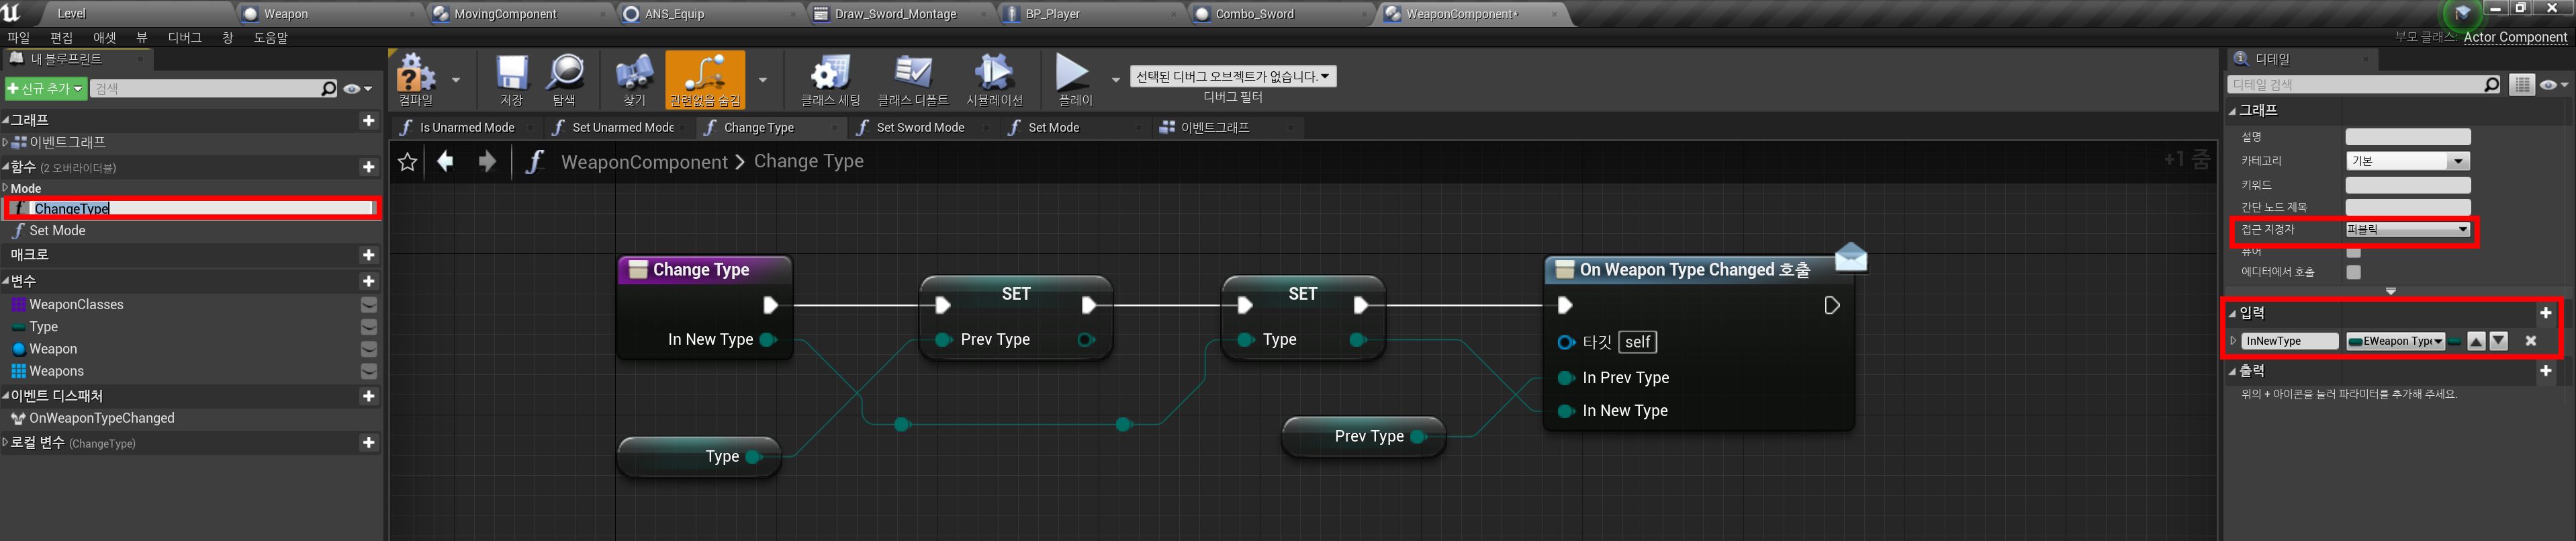Remove the InNewType parameter with X icon
This screenshot has height=541, width=2576.
pos(2531,341)
